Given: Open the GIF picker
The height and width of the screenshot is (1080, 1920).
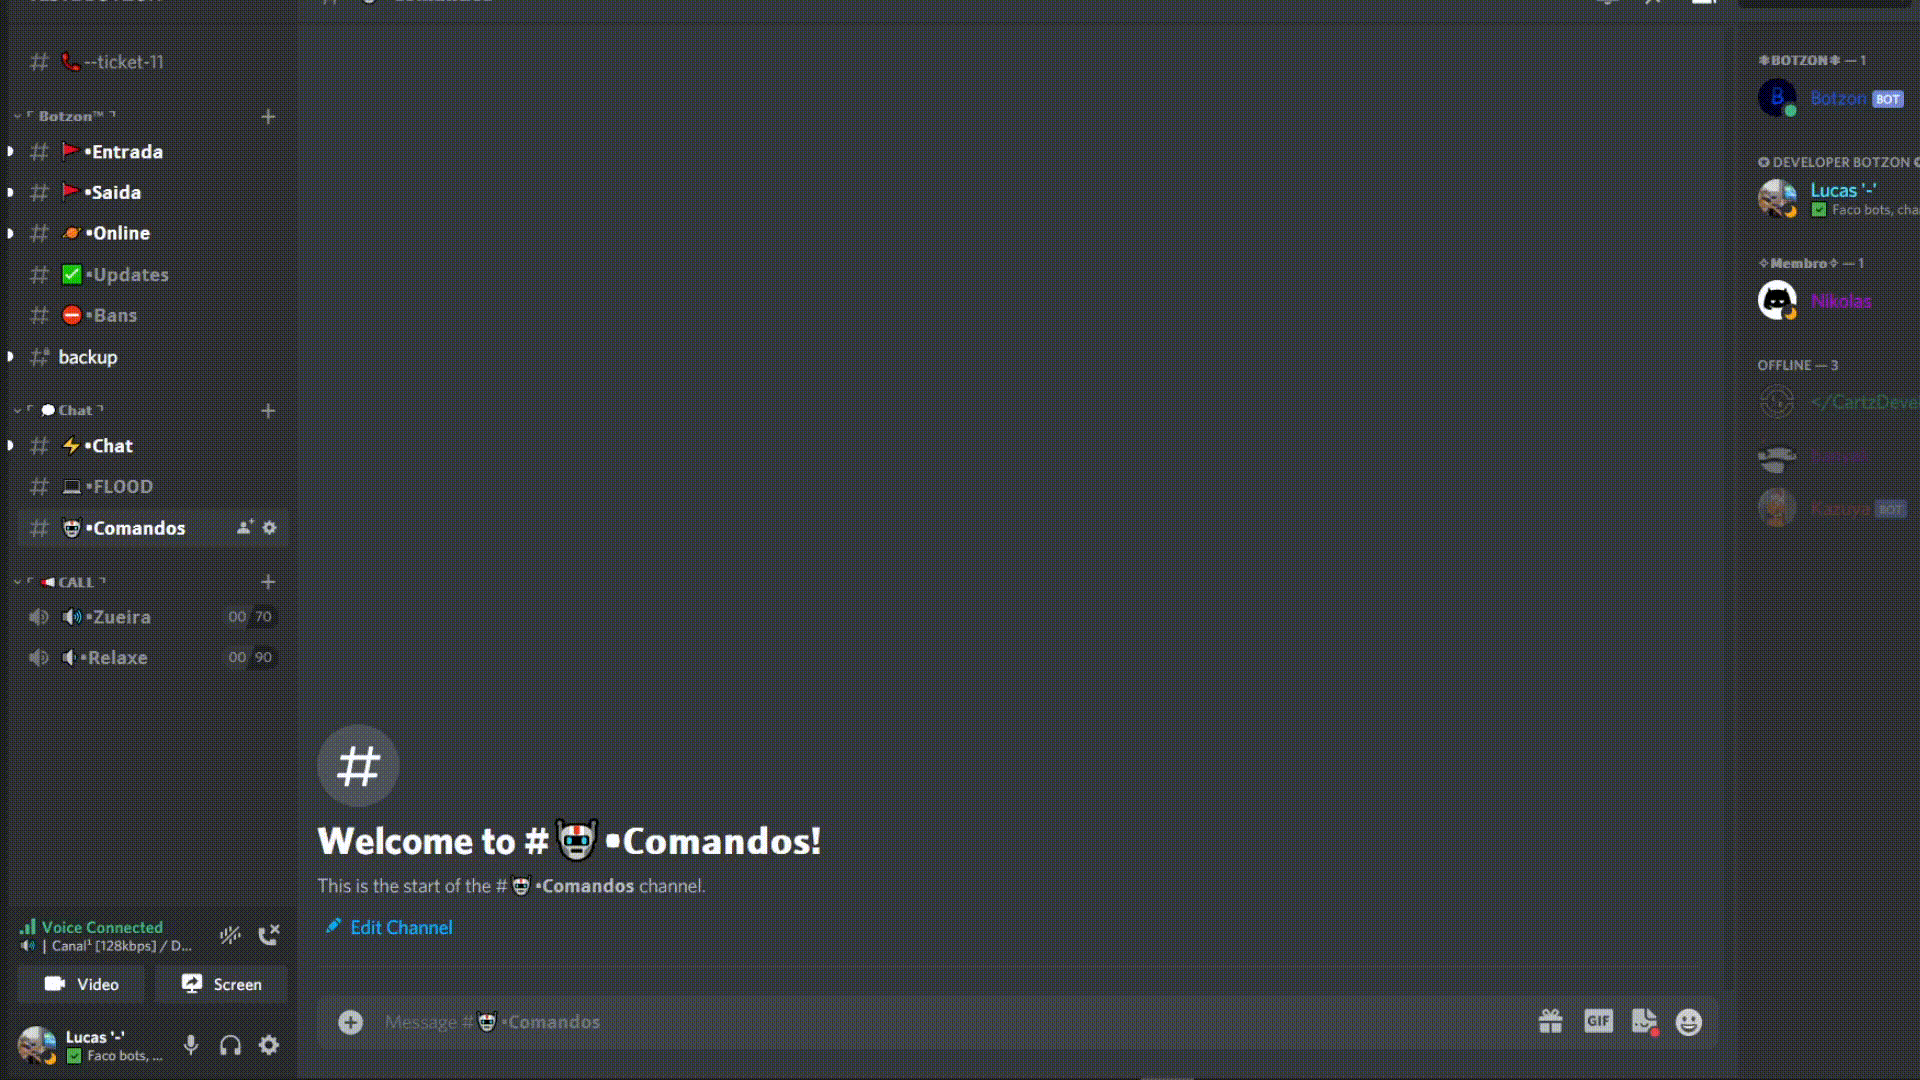Looking at the screenshot, I should (x=1598, y=1021).
